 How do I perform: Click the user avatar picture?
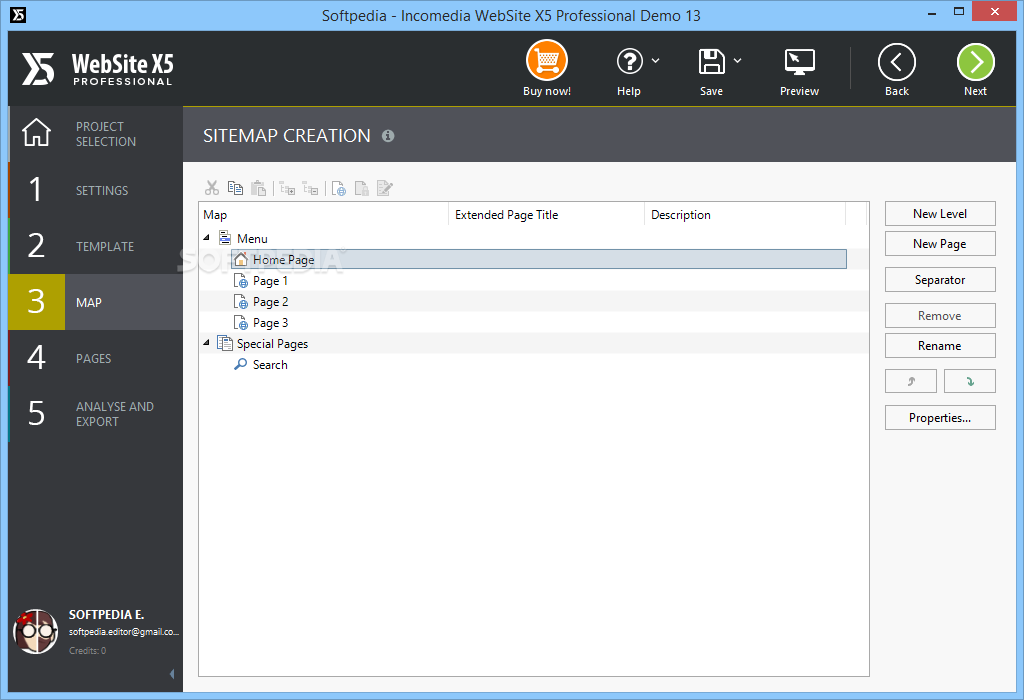coord(36,631)
